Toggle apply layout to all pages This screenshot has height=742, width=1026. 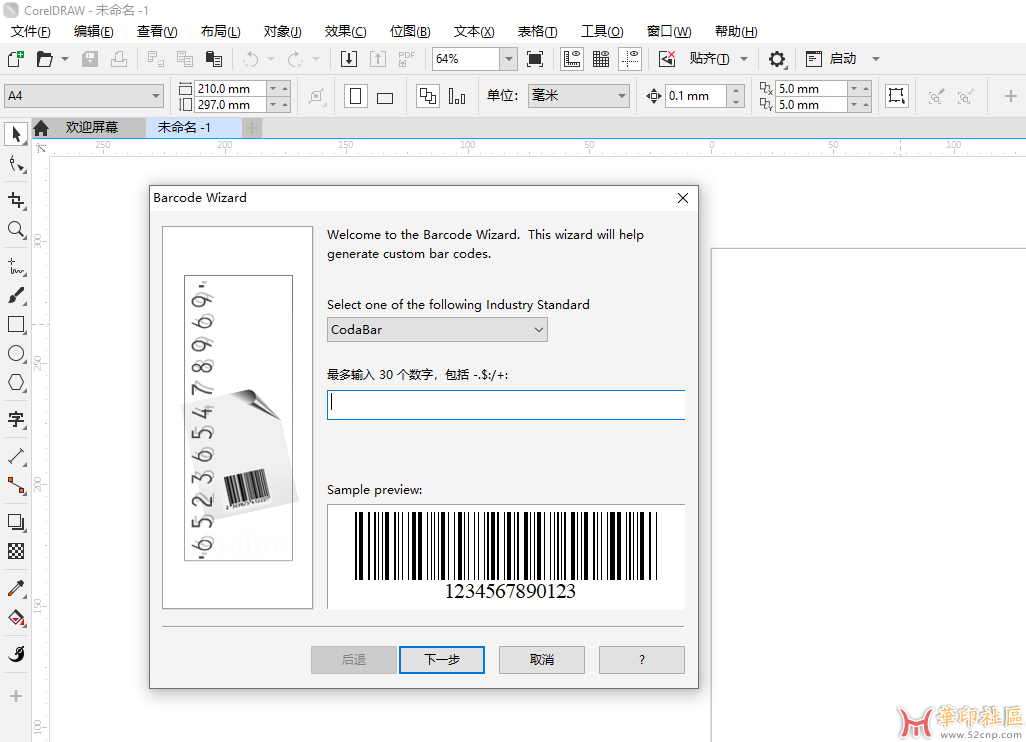[x=428, y=96]
